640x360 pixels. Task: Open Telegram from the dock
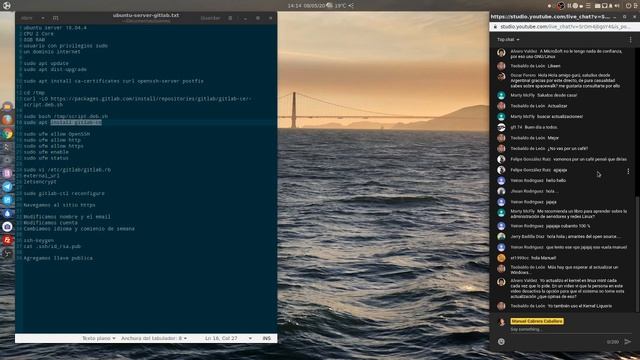pos(7,187)
